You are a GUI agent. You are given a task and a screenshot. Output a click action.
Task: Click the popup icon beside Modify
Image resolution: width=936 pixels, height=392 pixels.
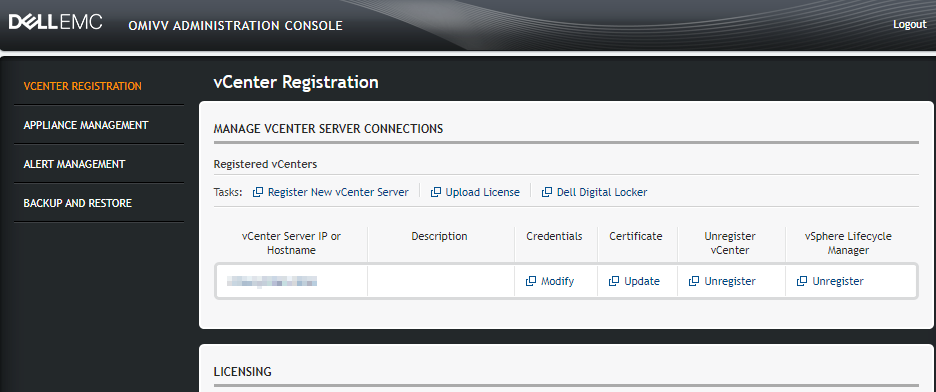[x=531, y=281]
